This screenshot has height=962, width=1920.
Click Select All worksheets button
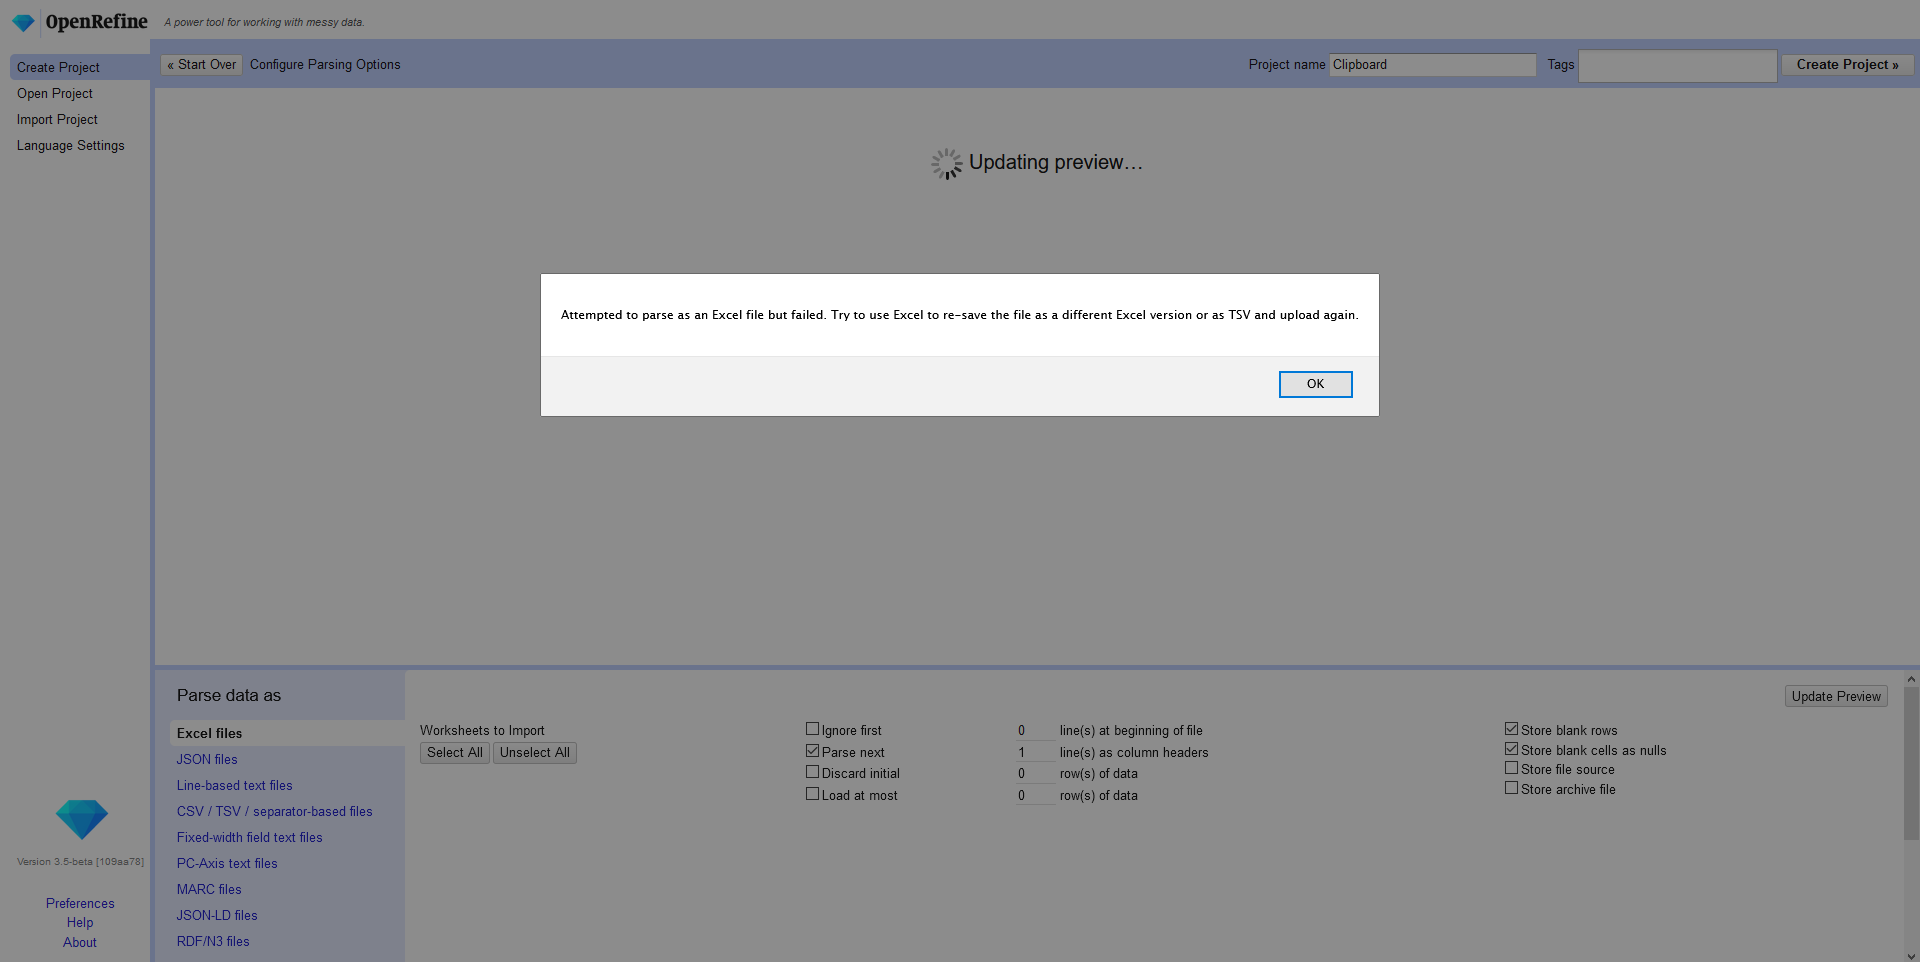pyautogui.click(x=454, y=753)
